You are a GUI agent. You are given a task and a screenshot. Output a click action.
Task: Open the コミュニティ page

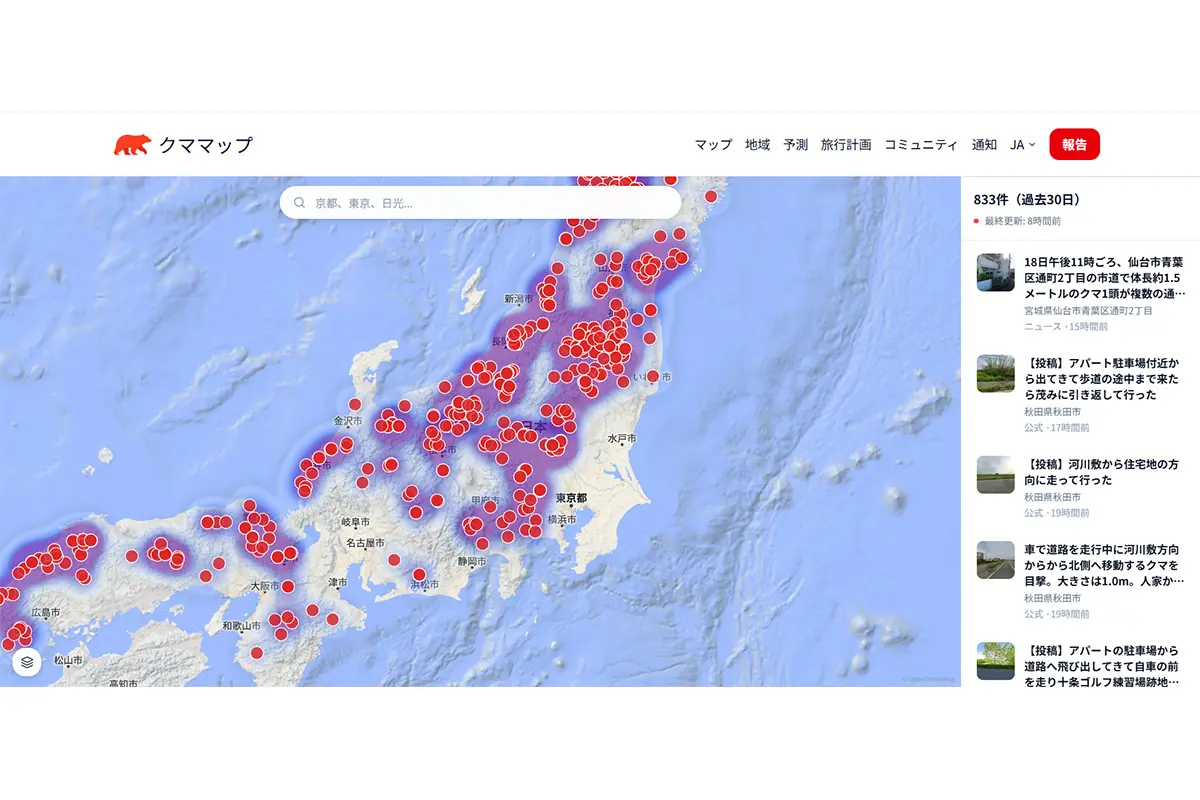tap(920, 145)
